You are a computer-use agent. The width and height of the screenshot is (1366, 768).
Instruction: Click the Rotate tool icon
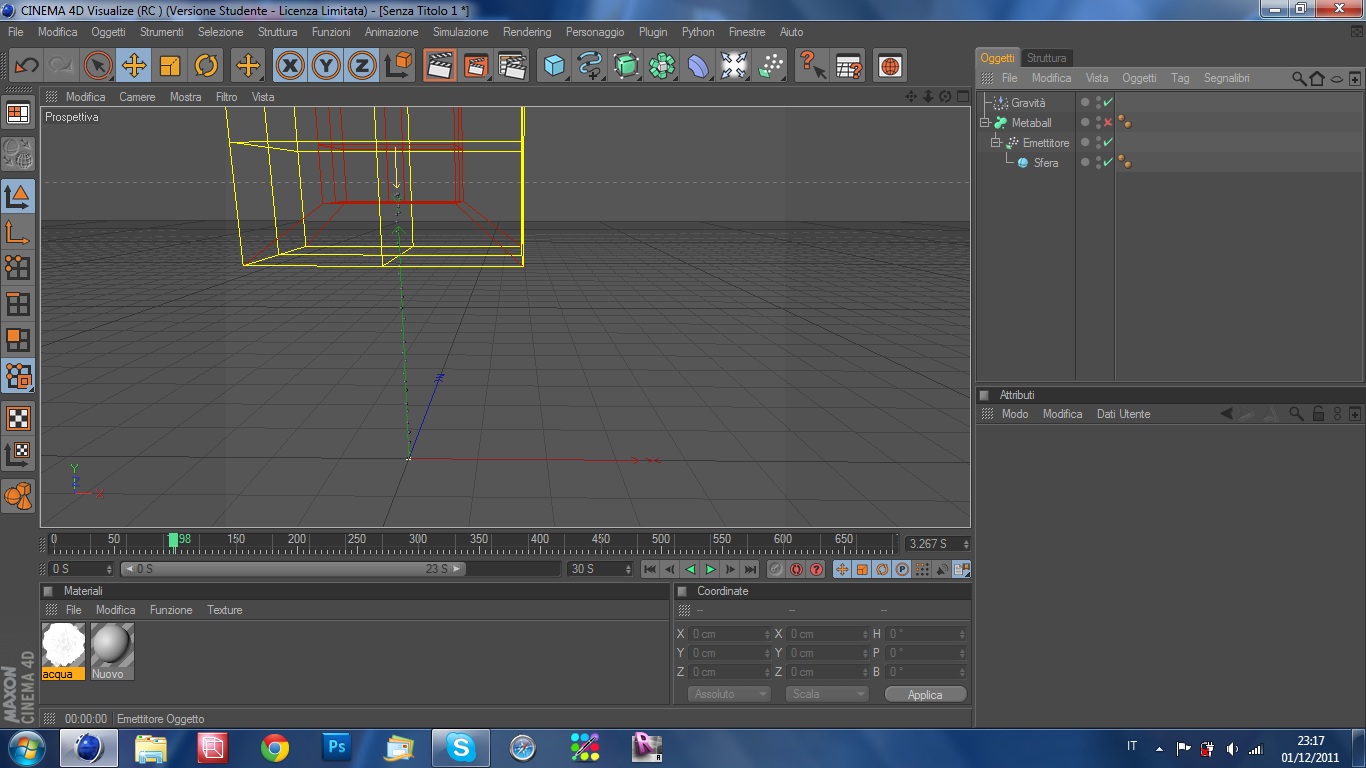coord(206,66)
